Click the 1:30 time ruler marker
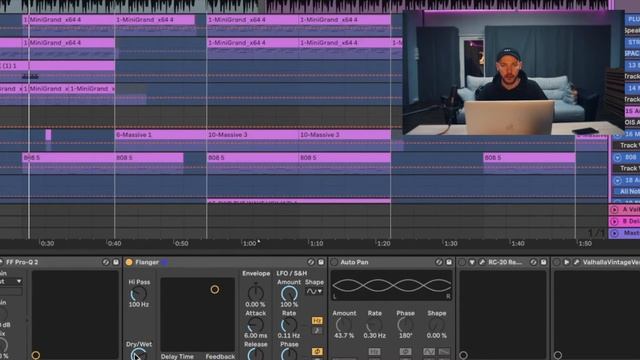The width and height of the screenshot is (640, 360). pos(451,244)
